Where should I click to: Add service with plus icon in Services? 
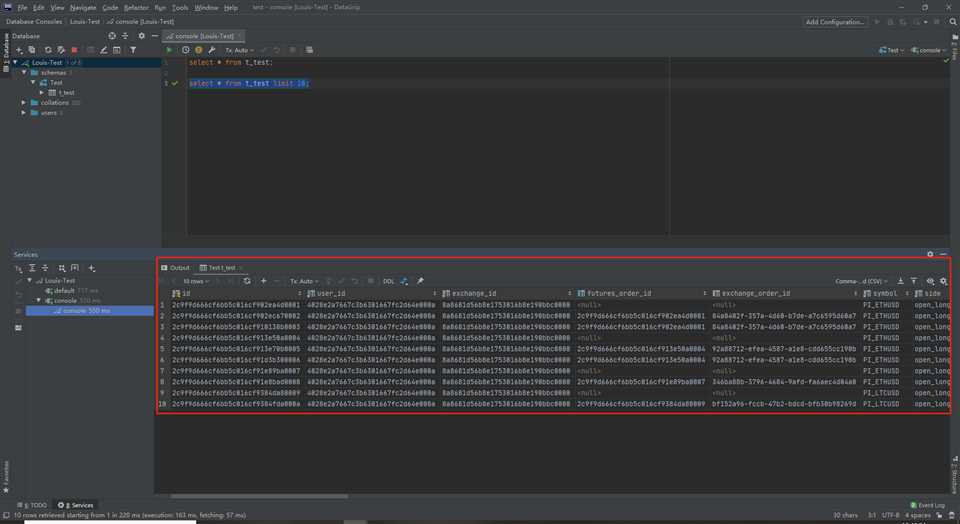tap(92, 268)
